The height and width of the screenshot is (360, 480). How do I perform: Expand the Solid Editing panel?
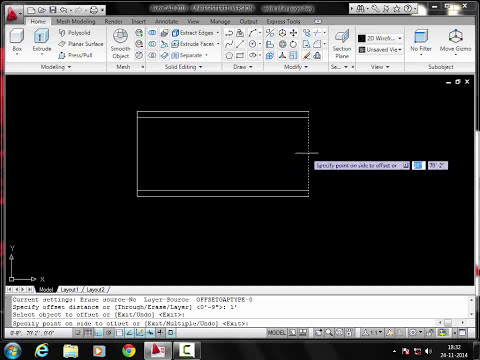click(183, 67)
